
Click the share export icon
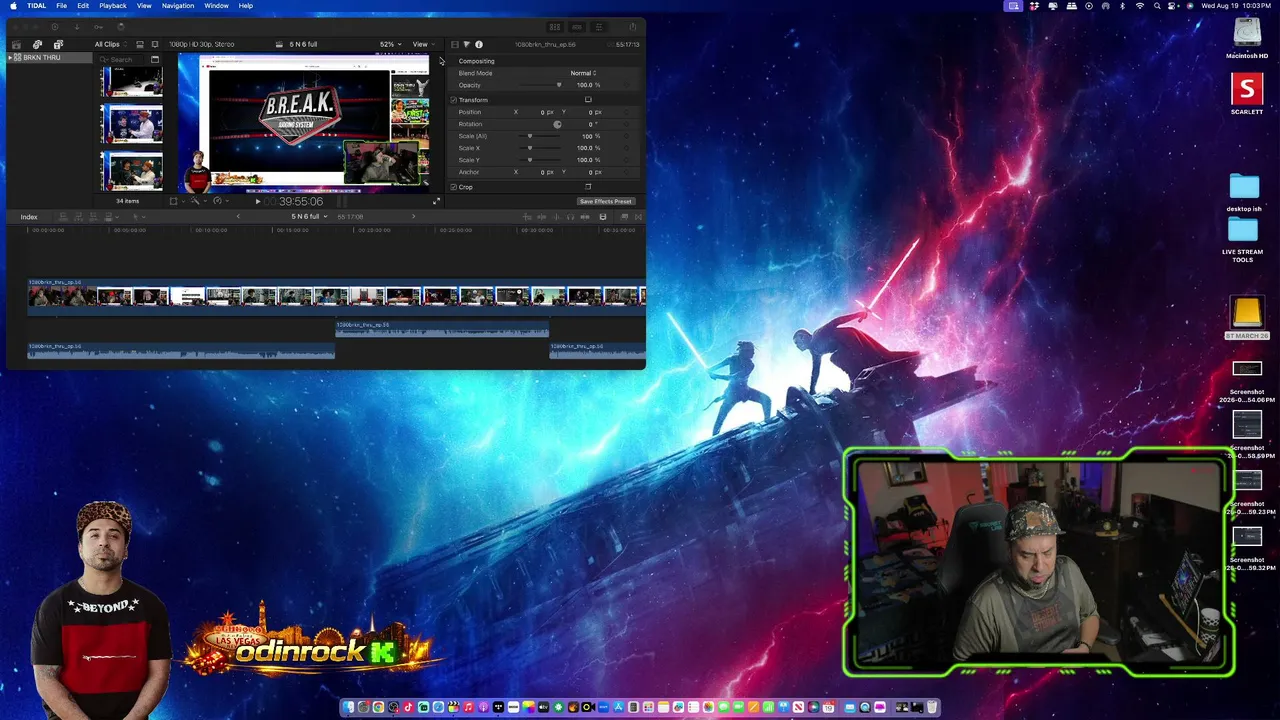pos(632,27)
